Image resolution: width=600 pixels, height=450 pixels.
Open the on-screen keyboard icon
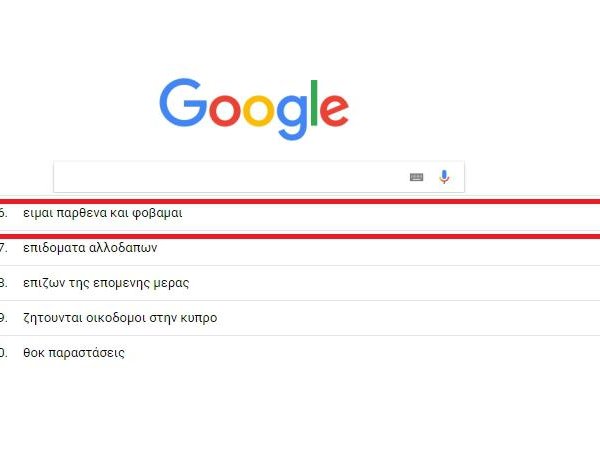pyautogui.click(x=417, y=177)
